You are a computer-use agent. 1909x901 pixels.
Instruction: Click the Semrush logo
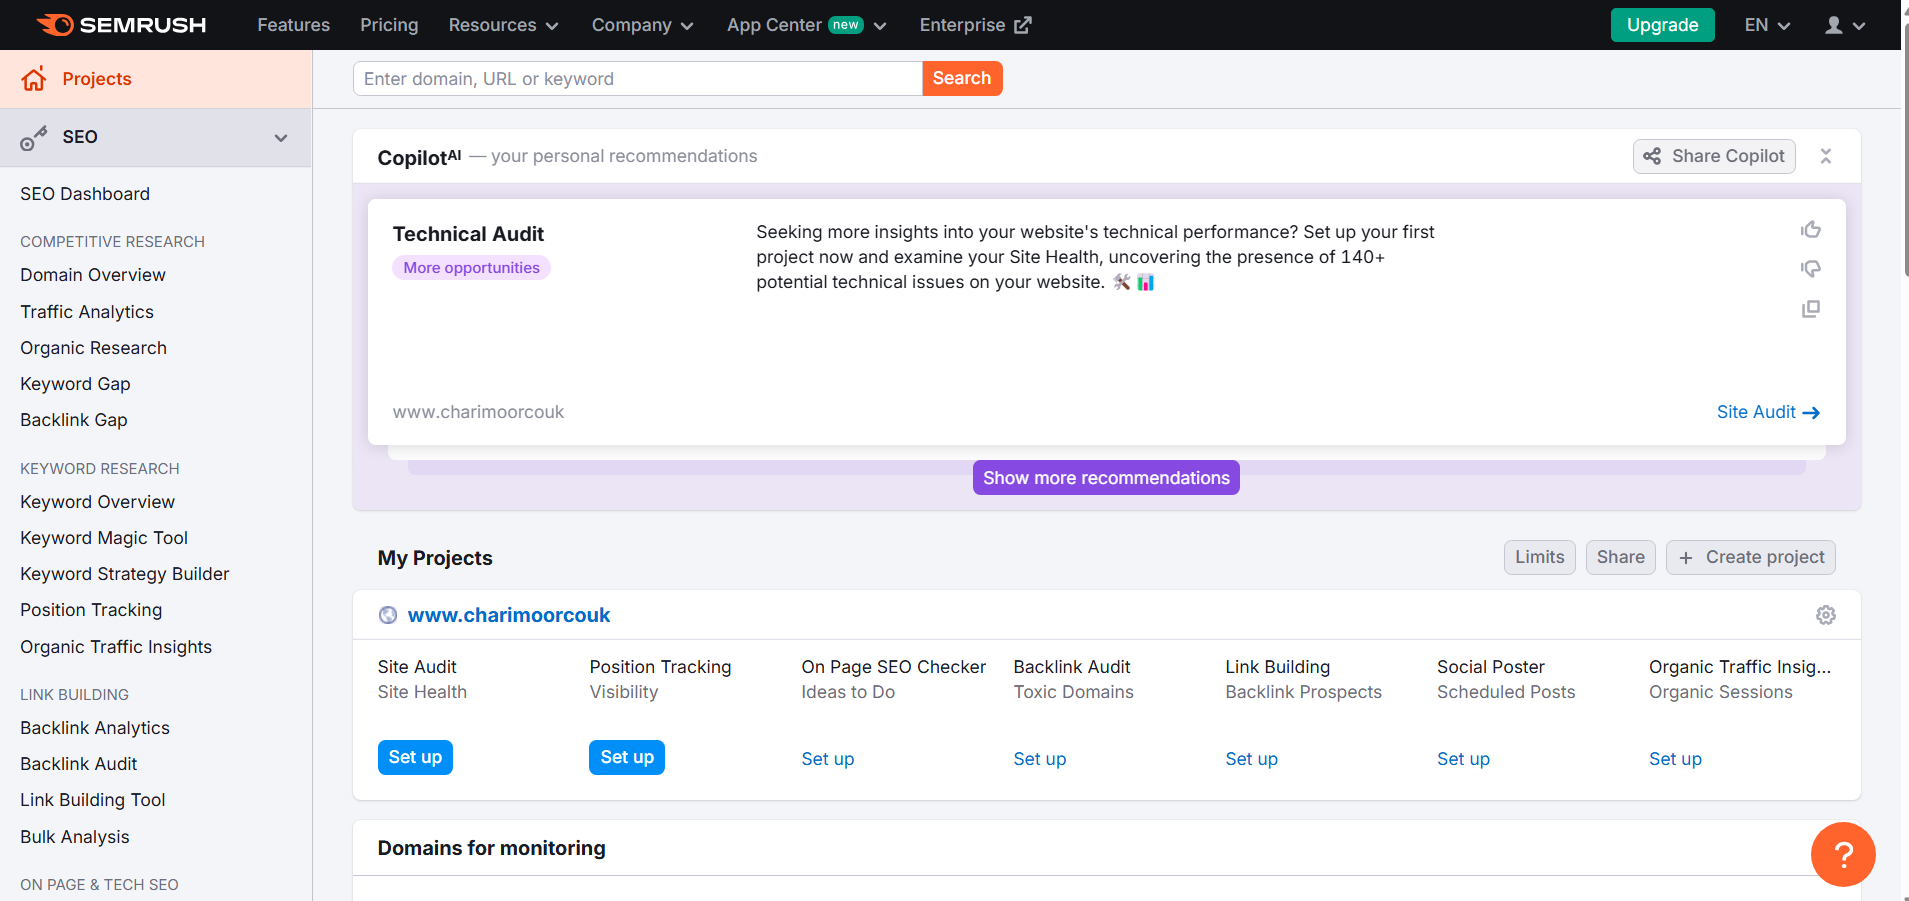121,25
